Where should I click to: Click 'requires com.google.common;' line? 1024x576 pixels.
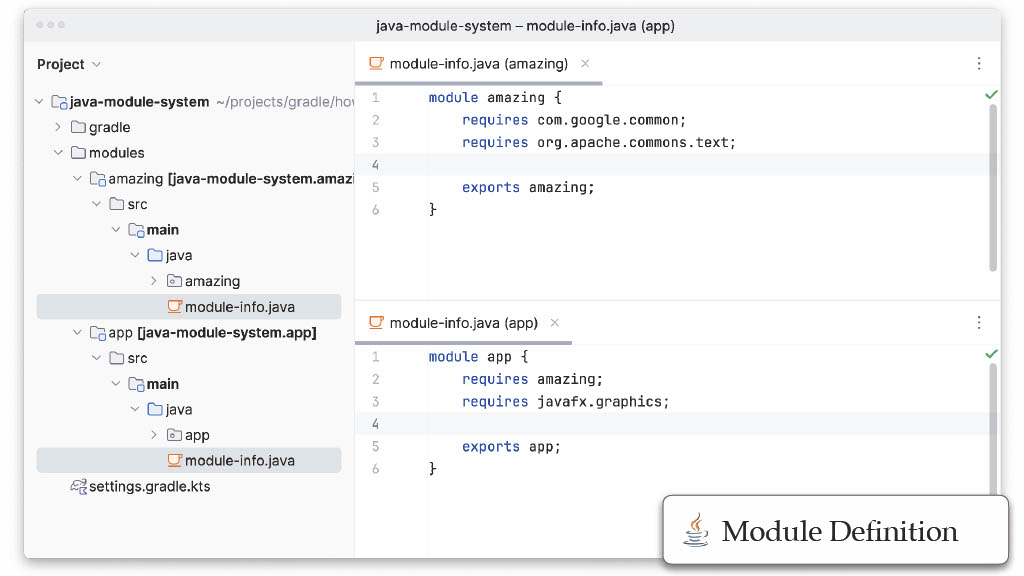click(x=574, y=120)
